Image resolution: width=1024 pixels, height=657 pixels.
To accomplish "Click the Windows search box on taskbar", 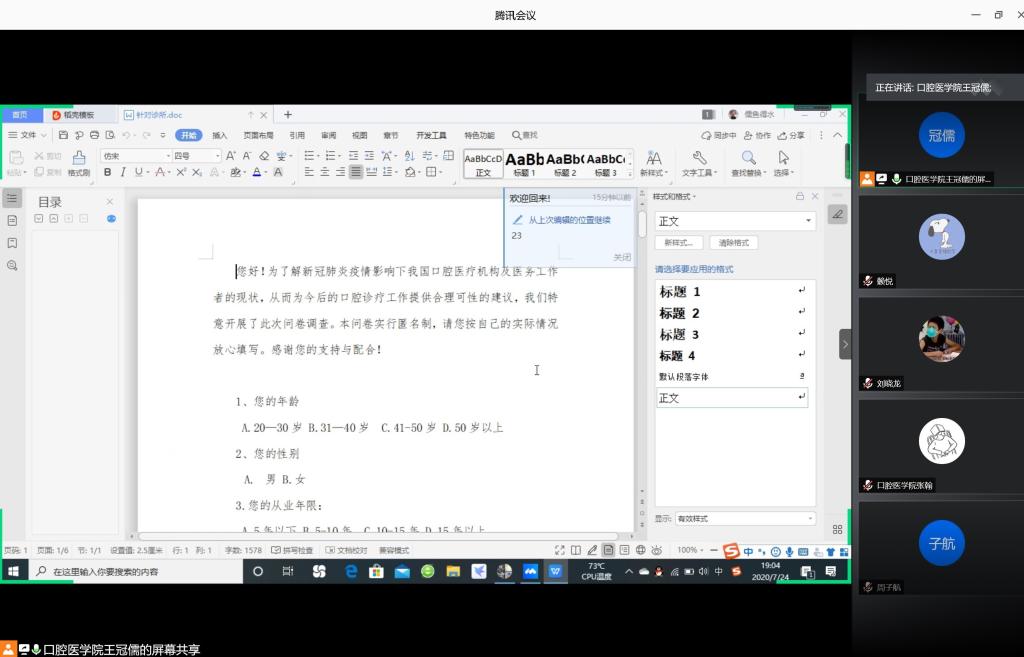I will click(134, 571).
